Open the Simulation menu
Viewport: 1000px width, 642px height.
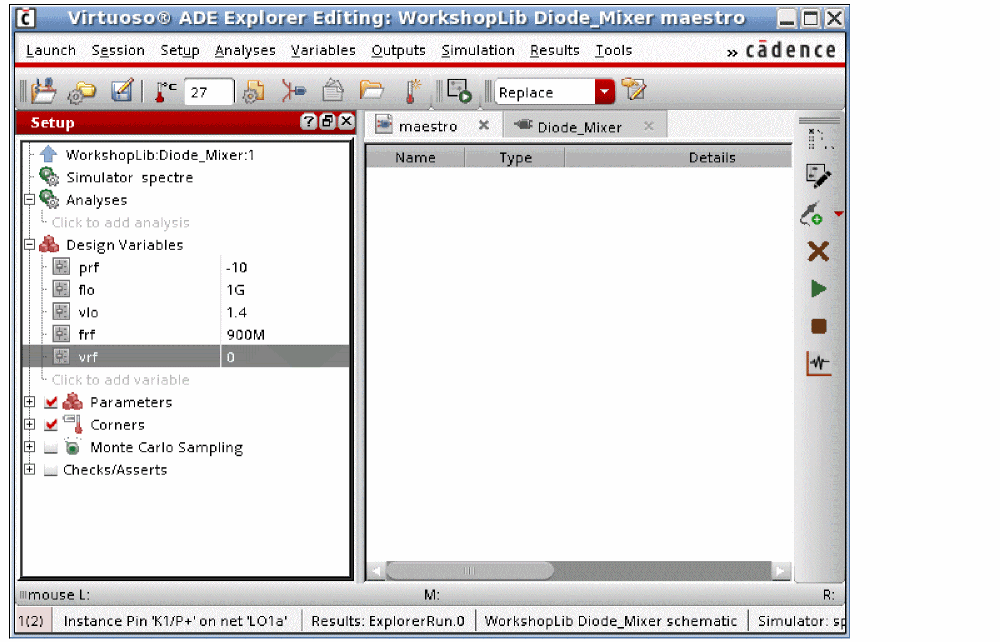pyautogui.click(x=478, y=50)
